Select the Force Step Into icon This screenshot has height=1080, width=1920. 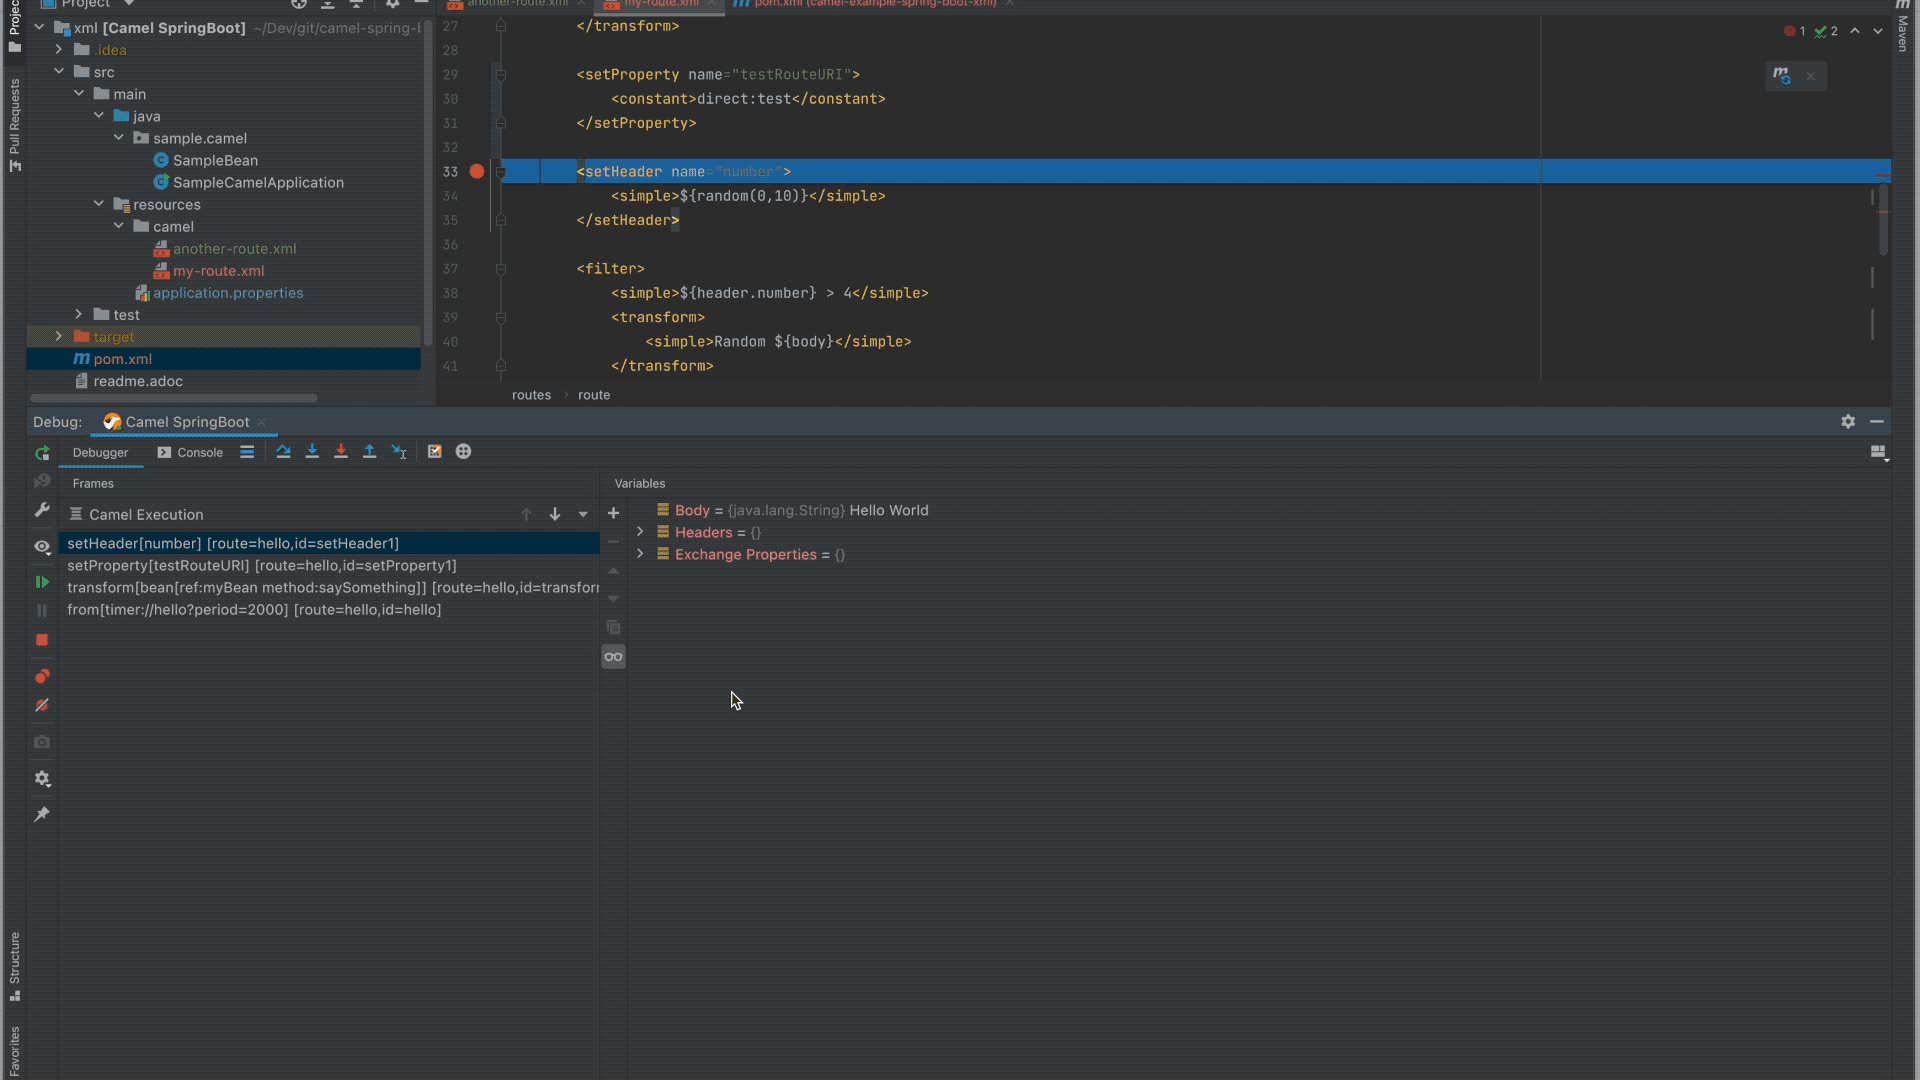[340, 451]
